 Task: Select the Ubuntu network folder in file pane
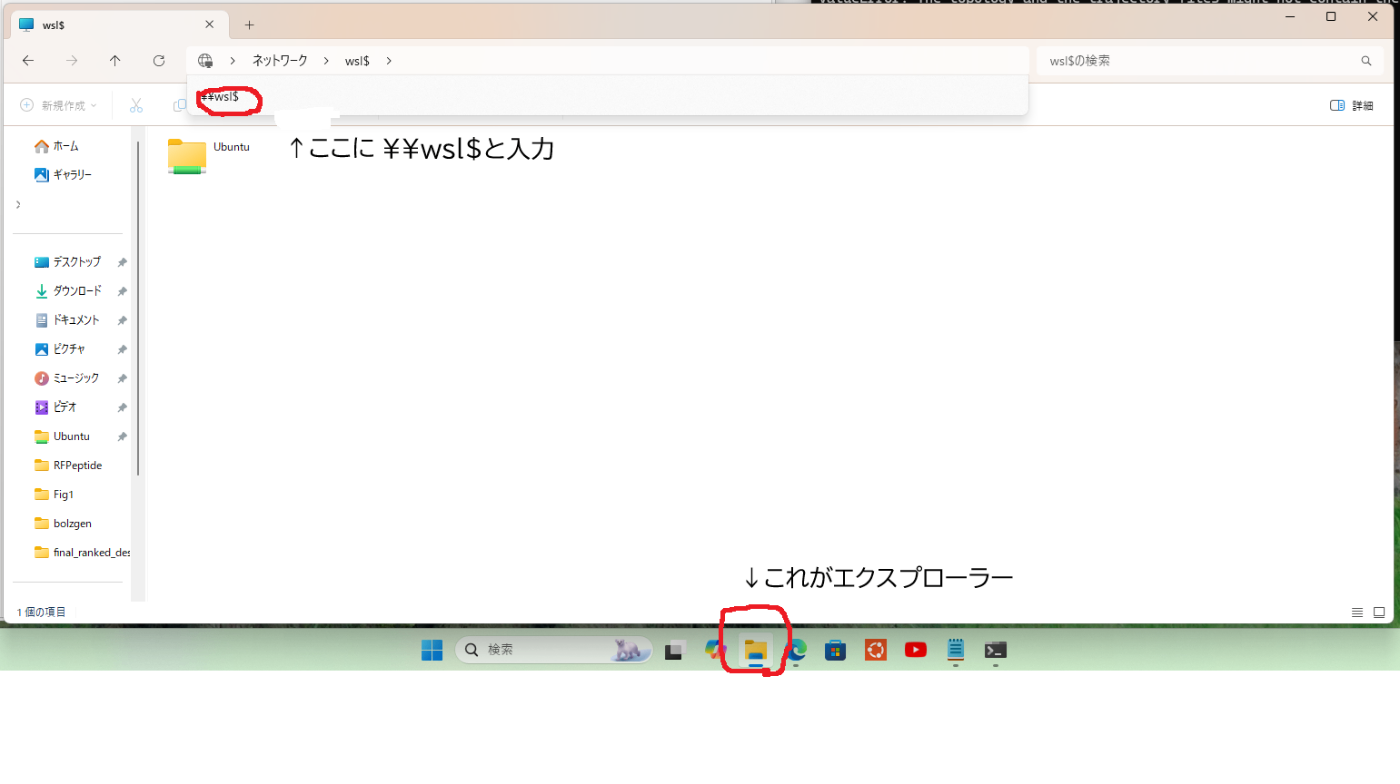pyautogui.click(x=208, y=157)
